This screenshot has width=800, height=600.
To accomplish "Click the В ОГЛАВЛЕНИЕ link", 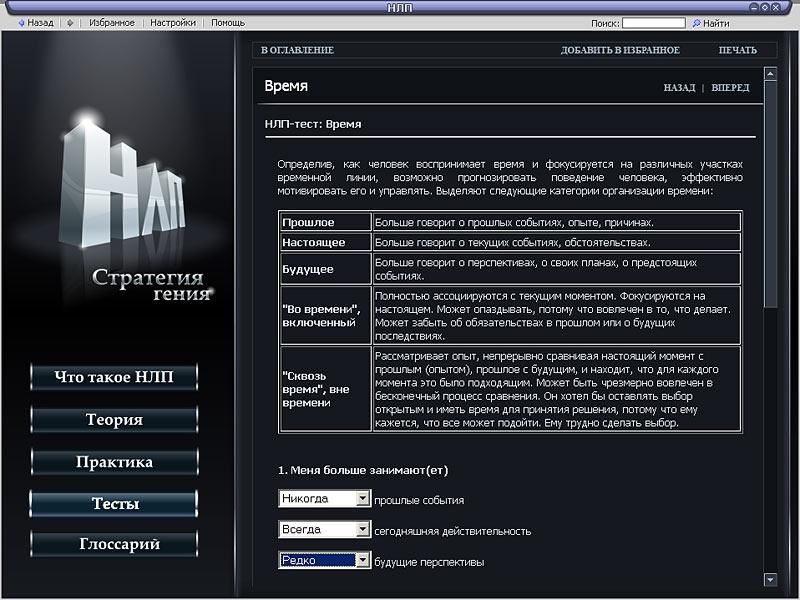I will pyautogui.click(x=297, y=50).
